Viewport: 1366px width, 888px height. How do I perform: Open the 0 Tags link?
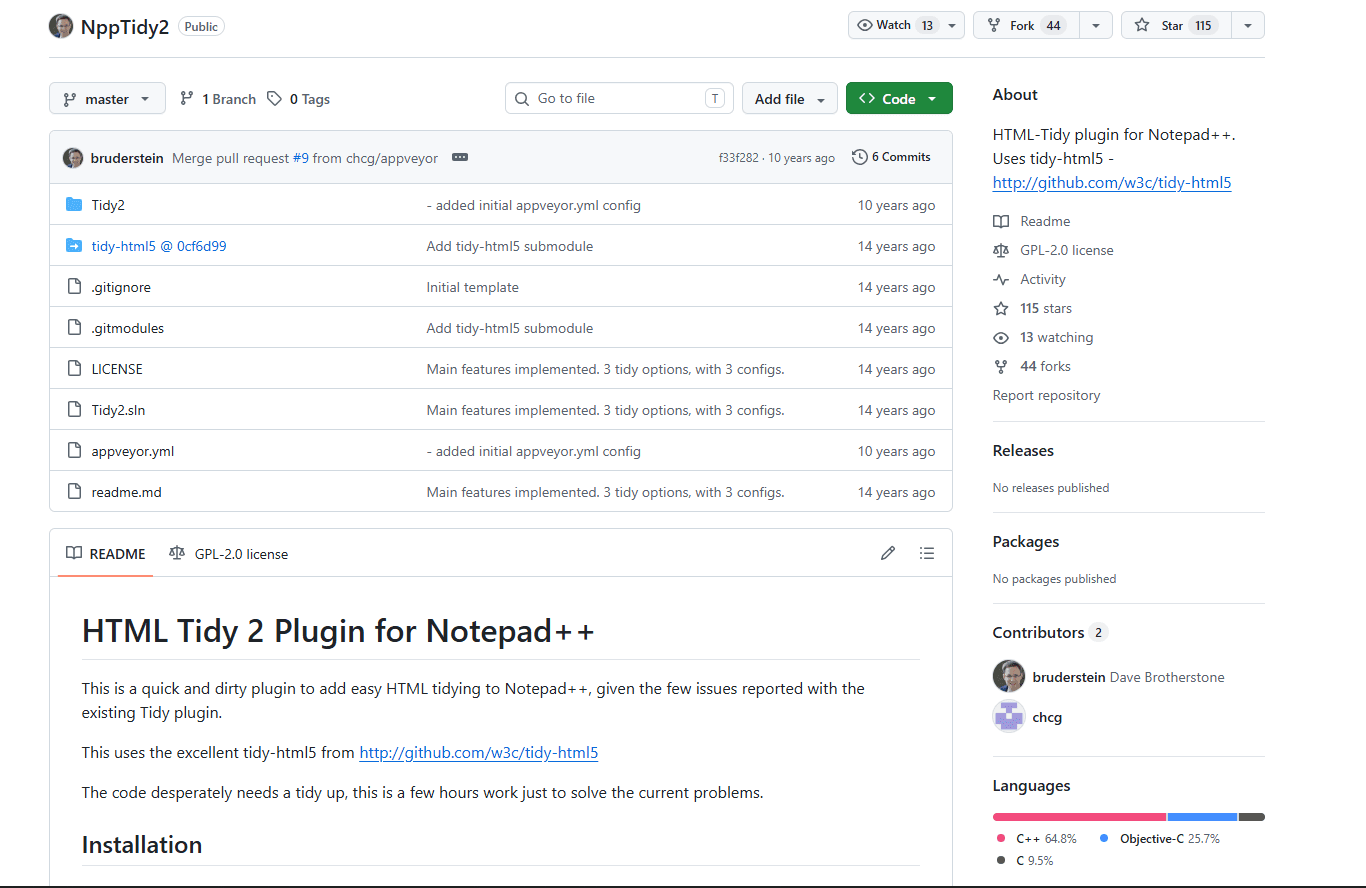pos(298,99)
